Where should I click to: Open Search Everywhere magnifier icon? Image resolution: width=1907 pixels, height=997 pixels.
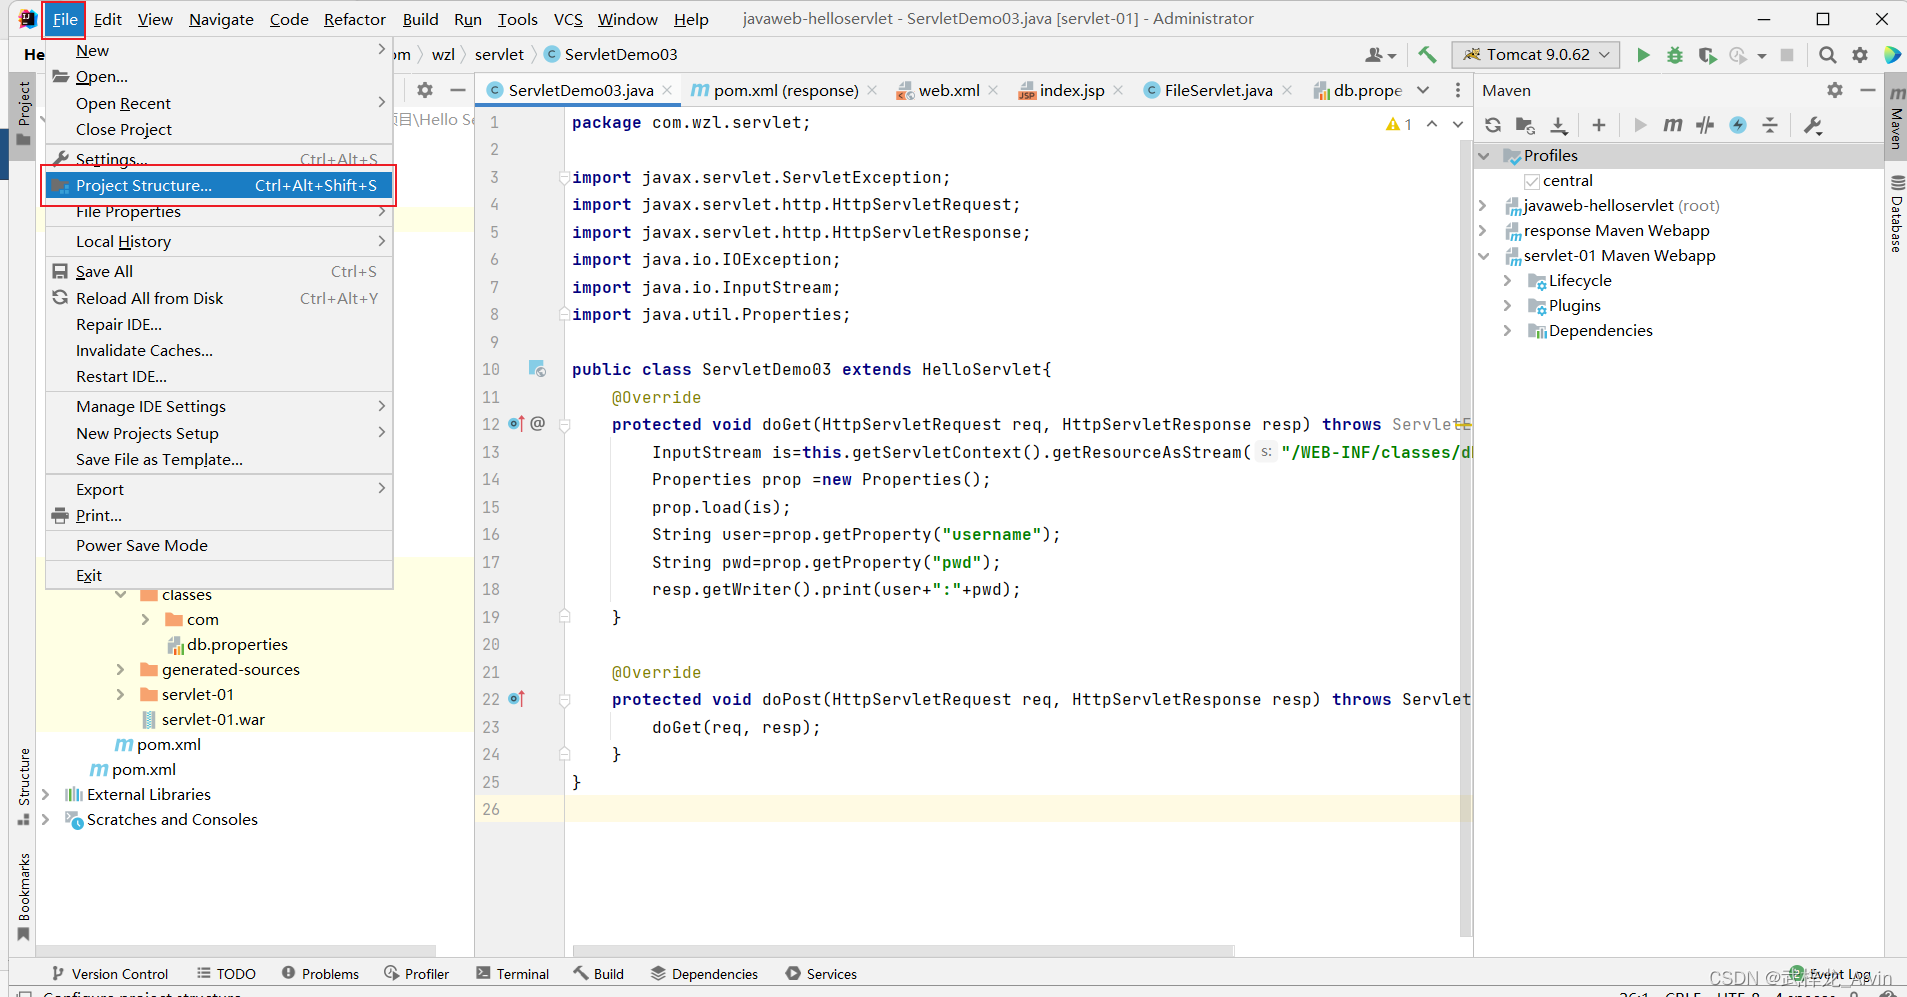click(1828, 55)
